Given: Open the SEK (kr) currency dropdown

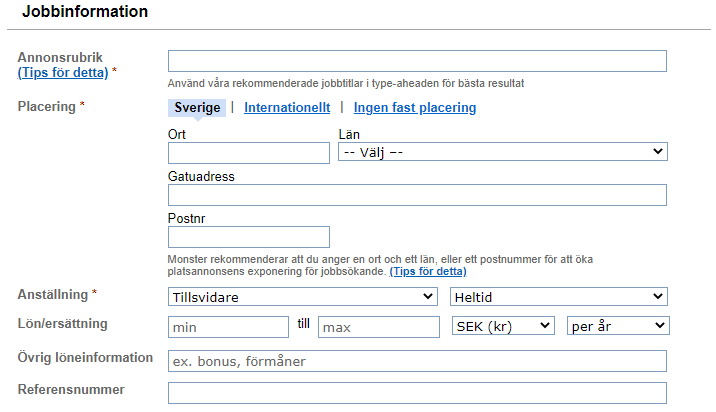Looking at the screenshot, I should [x=503, y=326].
